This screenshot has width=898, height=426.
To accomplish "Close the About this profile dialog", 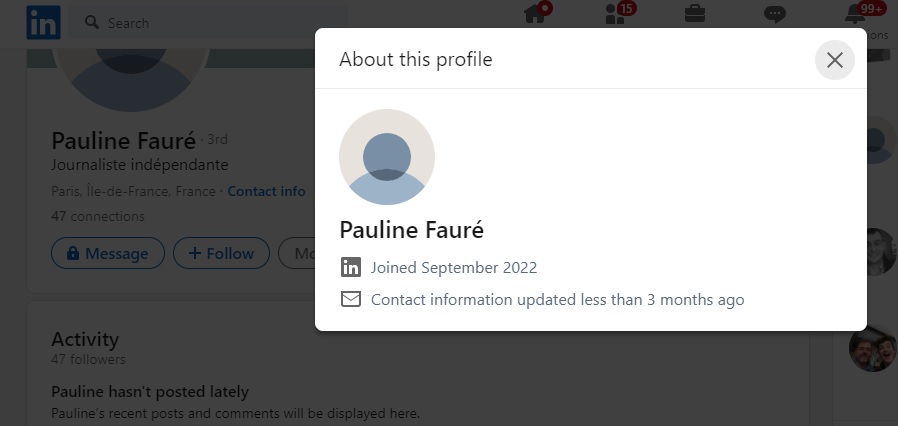I will click(x=835, y=60).
